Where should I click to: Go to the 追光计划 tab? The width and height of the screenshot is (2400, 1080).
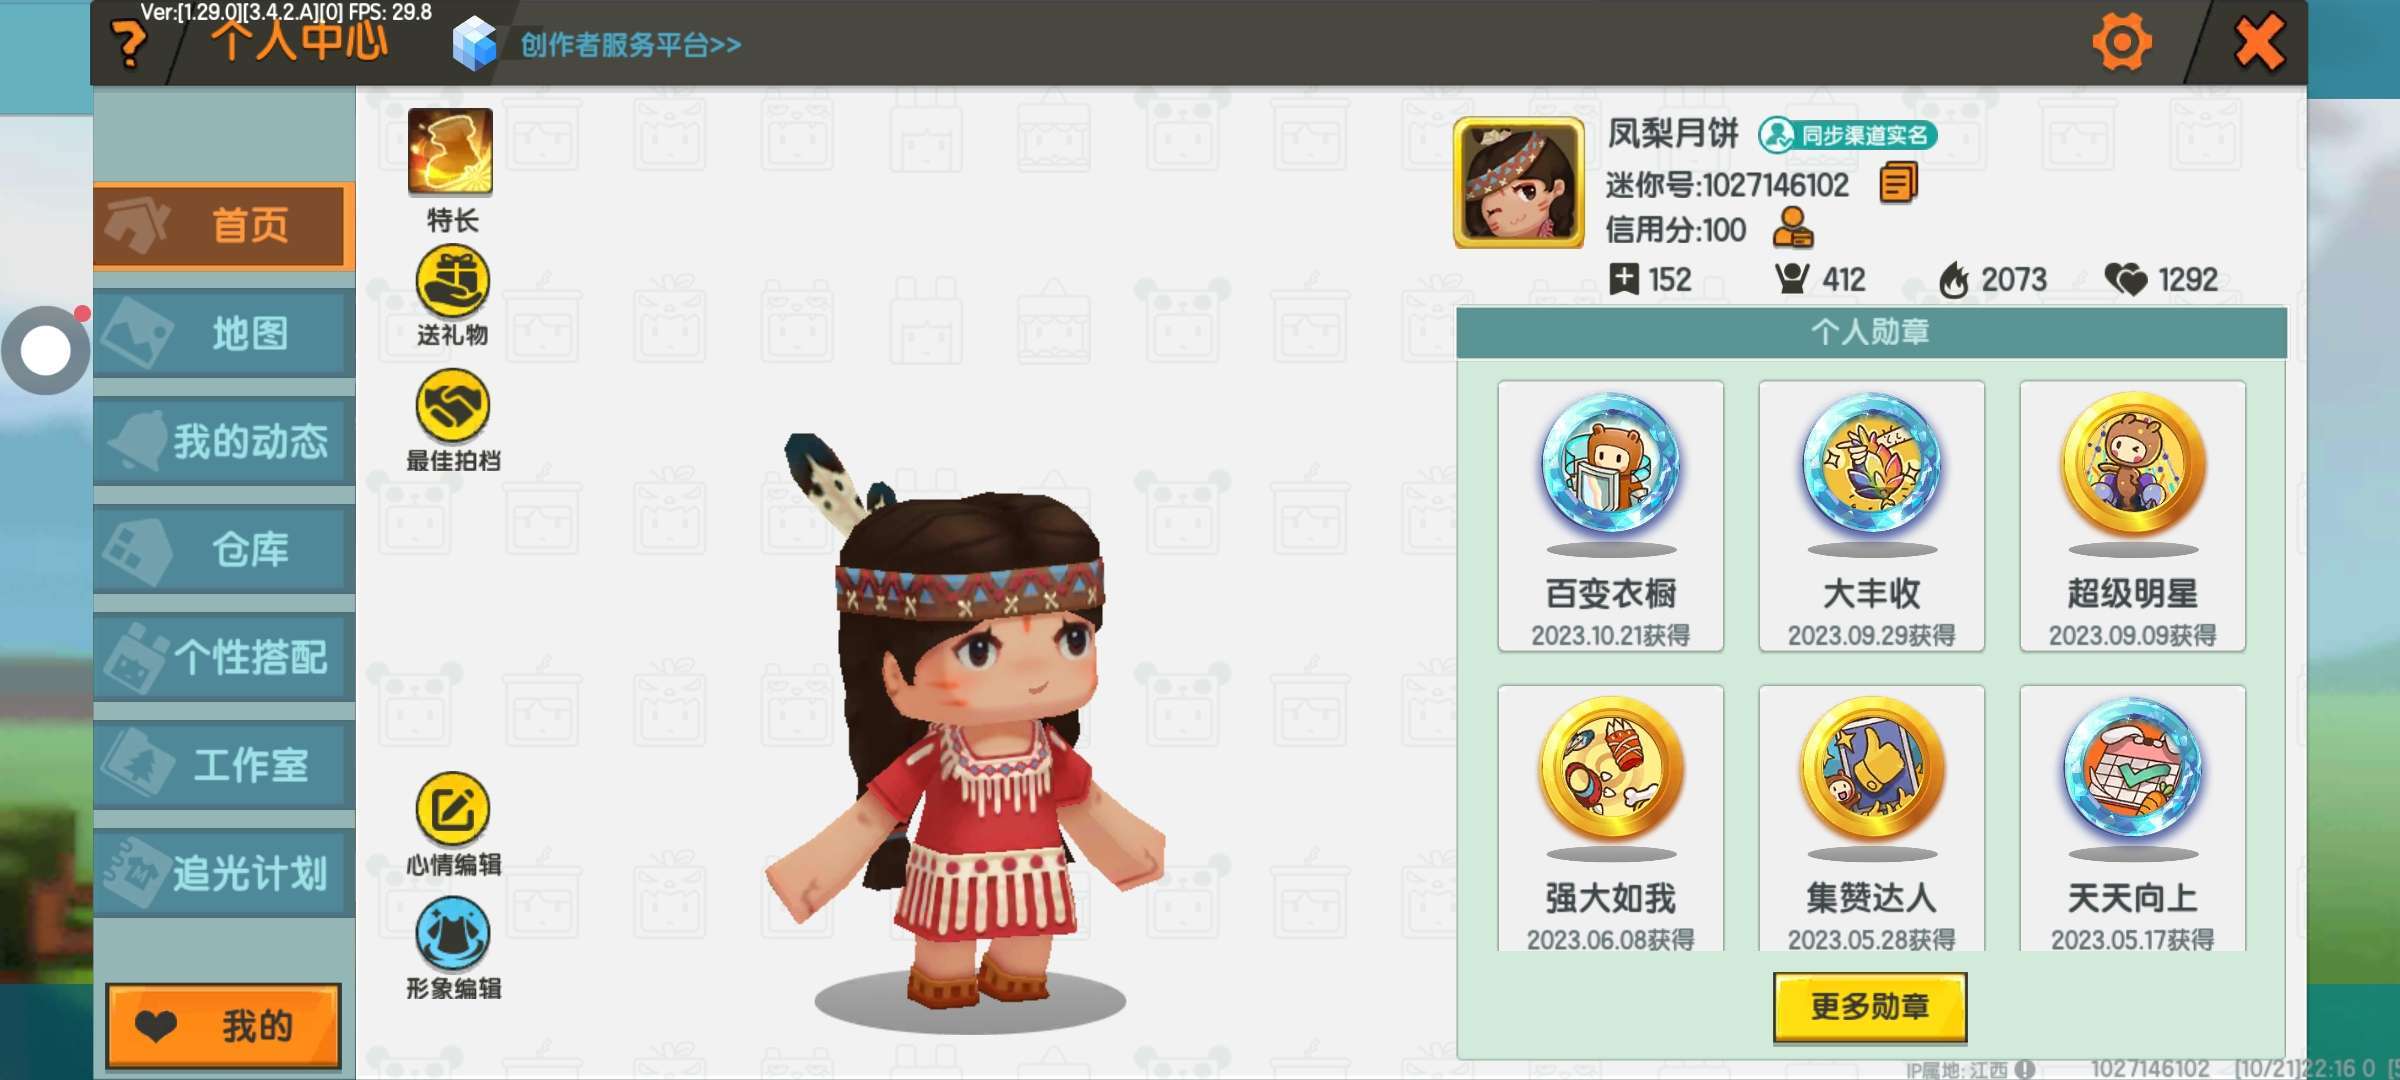click(x=224, y=873)
